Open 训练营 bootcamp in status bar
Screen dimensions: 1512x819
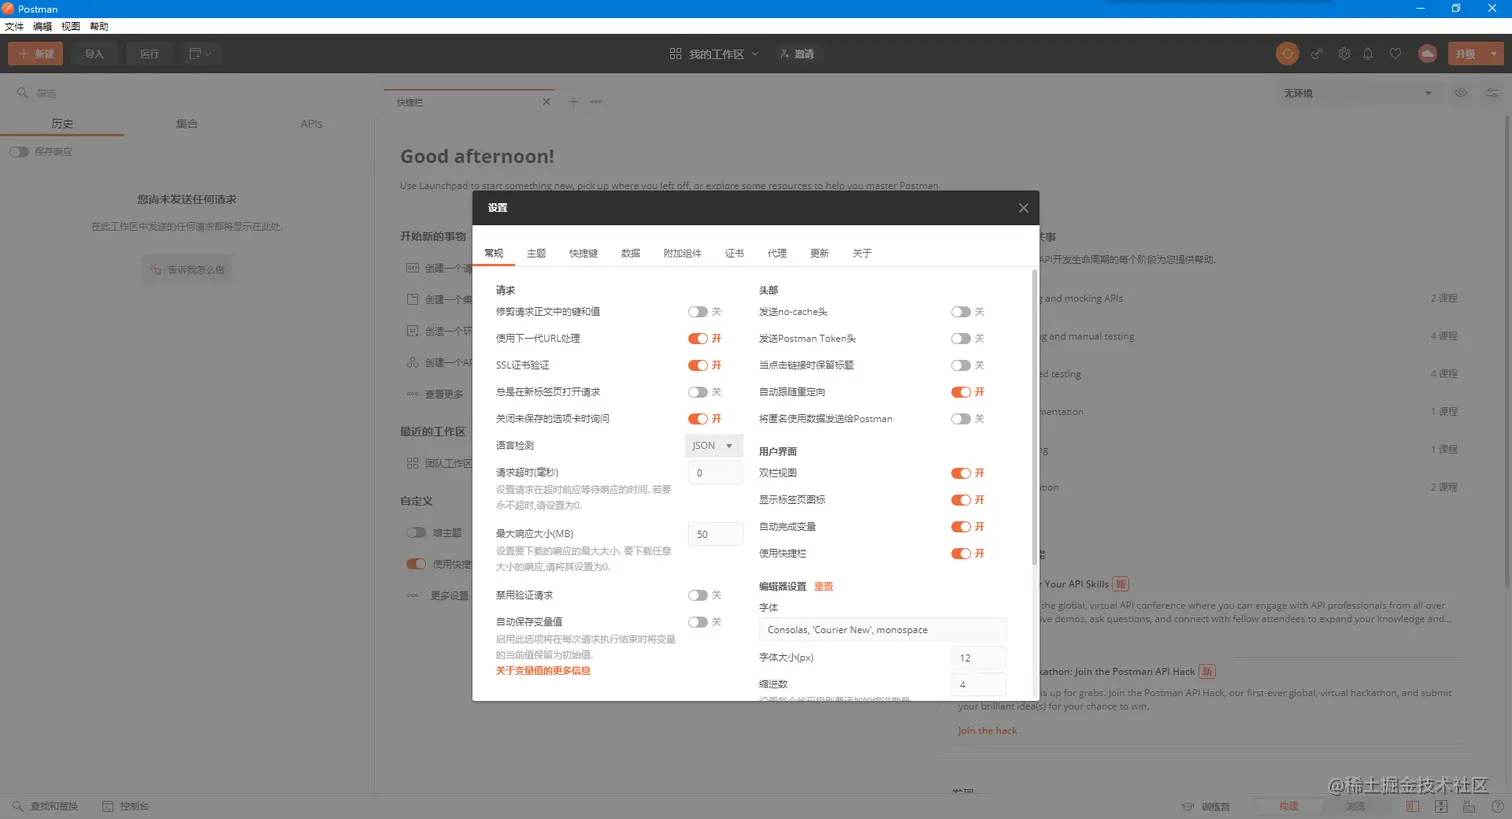pos(1206,806)
